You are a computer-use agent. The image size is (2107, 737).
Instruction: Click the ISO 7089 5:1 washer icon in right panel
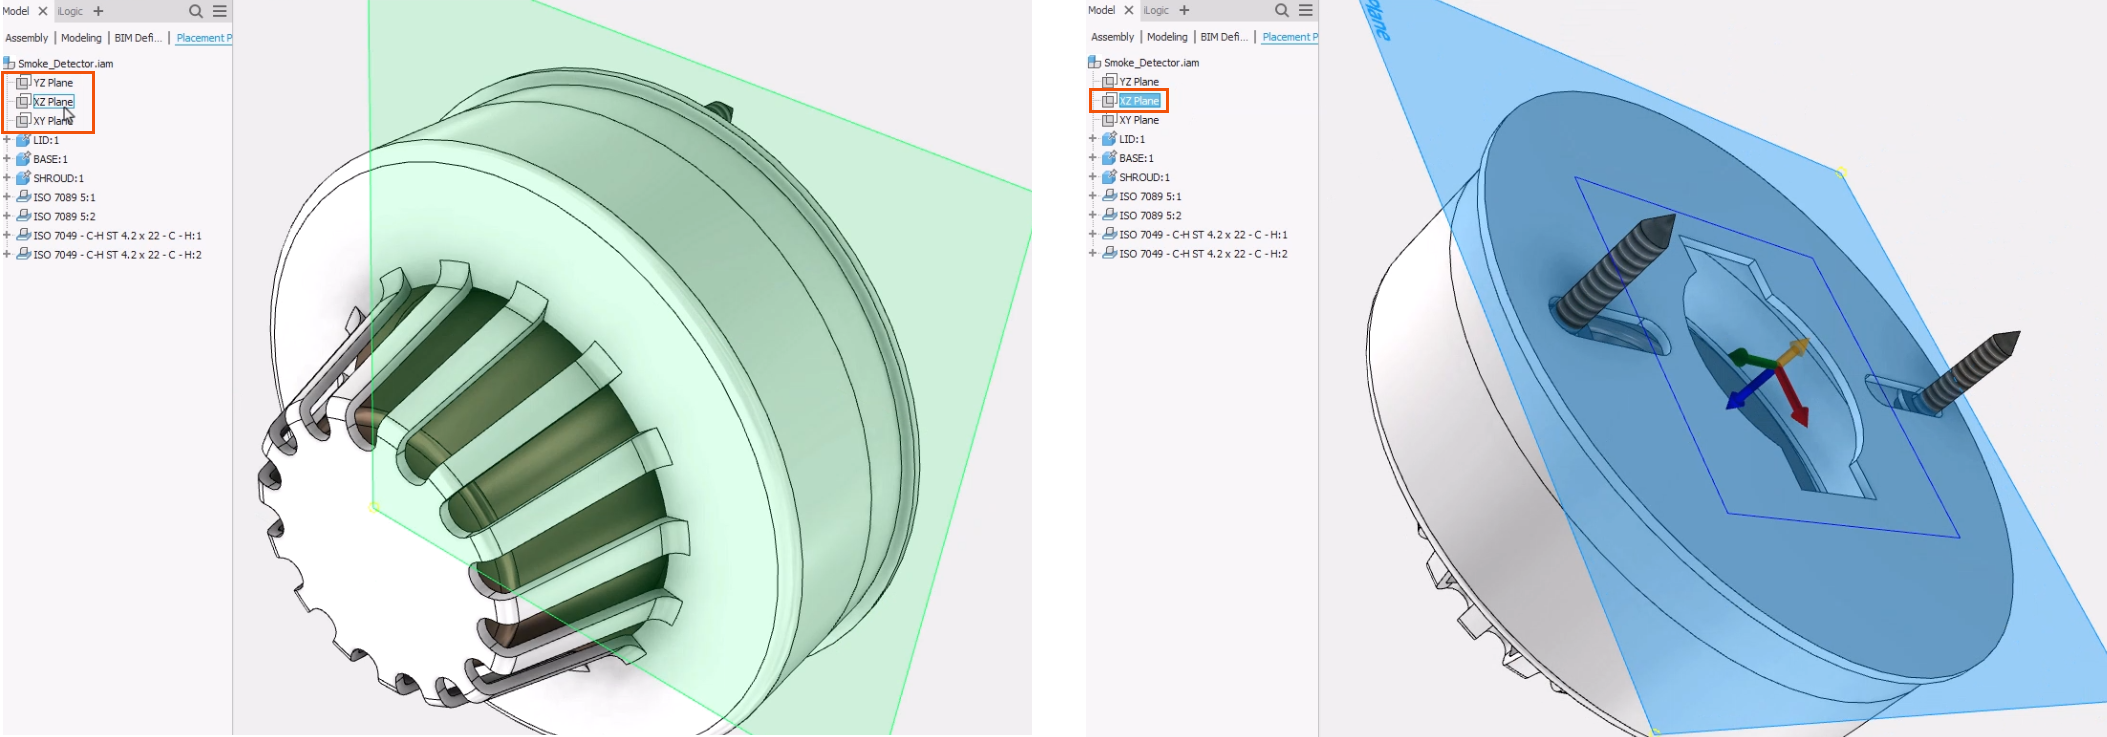tap(1109, 196)
